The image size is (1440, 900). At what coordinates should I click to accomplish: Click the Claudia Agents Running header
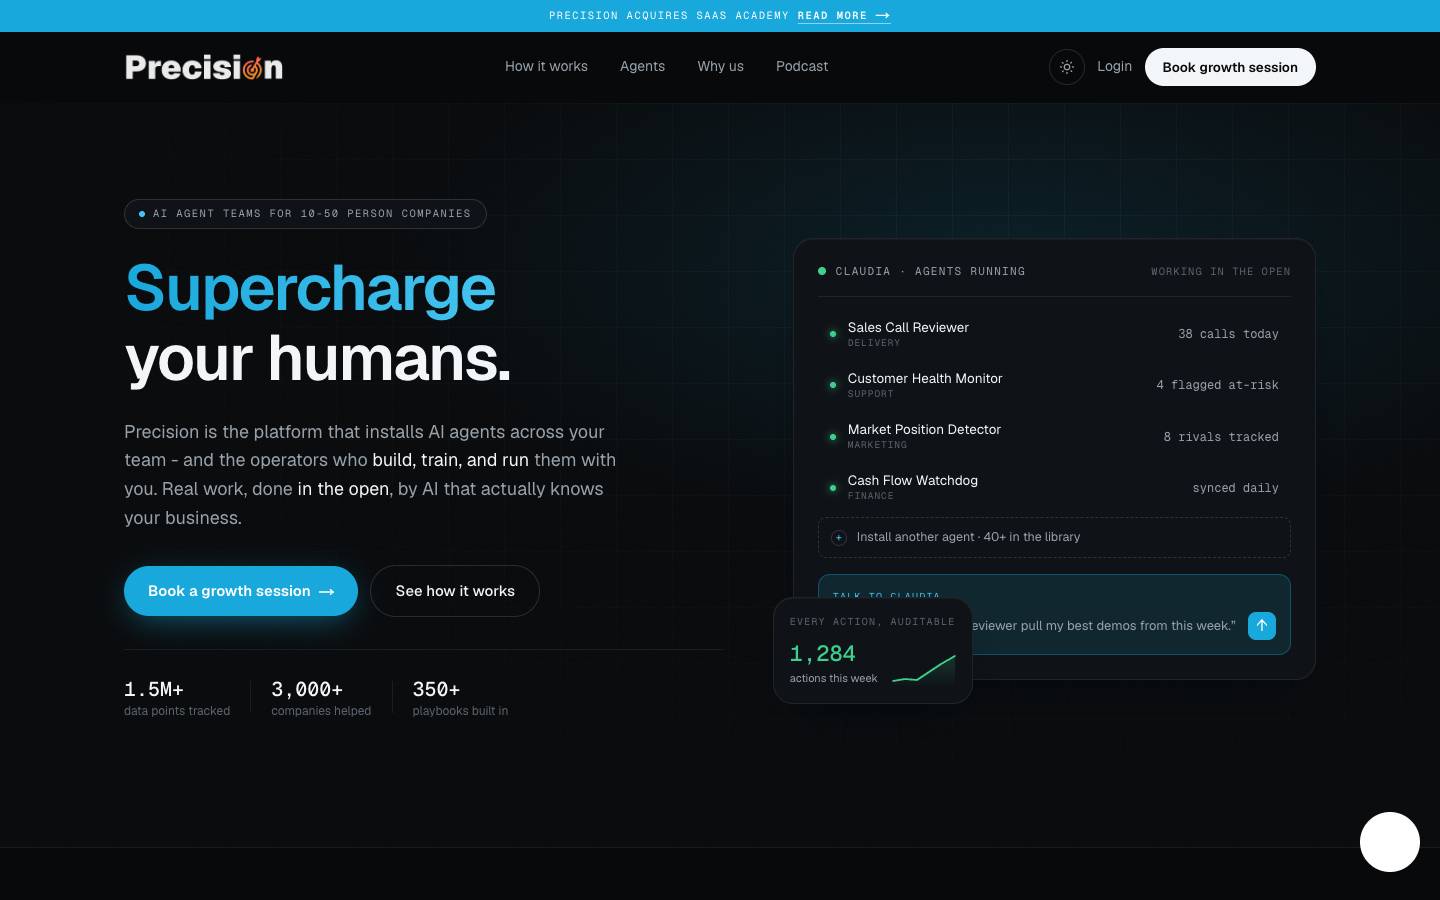click(921, 271)
